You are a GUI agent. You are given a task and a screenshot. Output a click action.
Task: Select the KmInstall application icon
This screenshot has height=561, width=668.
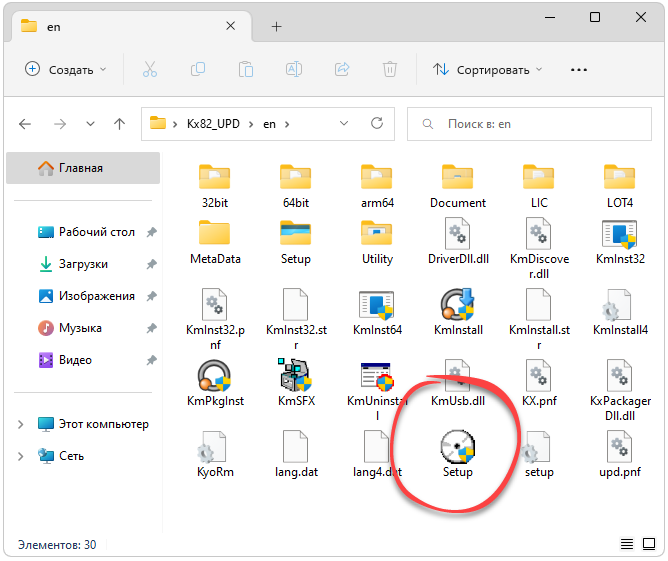(x=458, y=305)
